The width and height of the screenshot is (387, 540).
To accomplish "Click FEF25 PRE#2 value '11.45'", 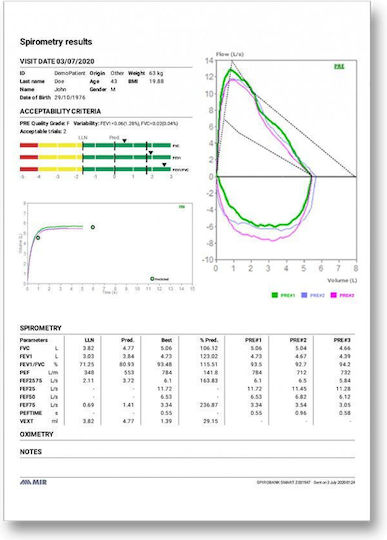I will pyautogui.click(x=299, y=389).
